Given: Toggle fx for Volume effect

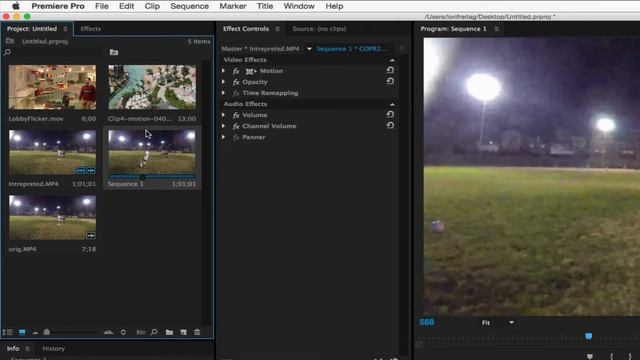Looking at the screenshot, I should click(236, 115).
